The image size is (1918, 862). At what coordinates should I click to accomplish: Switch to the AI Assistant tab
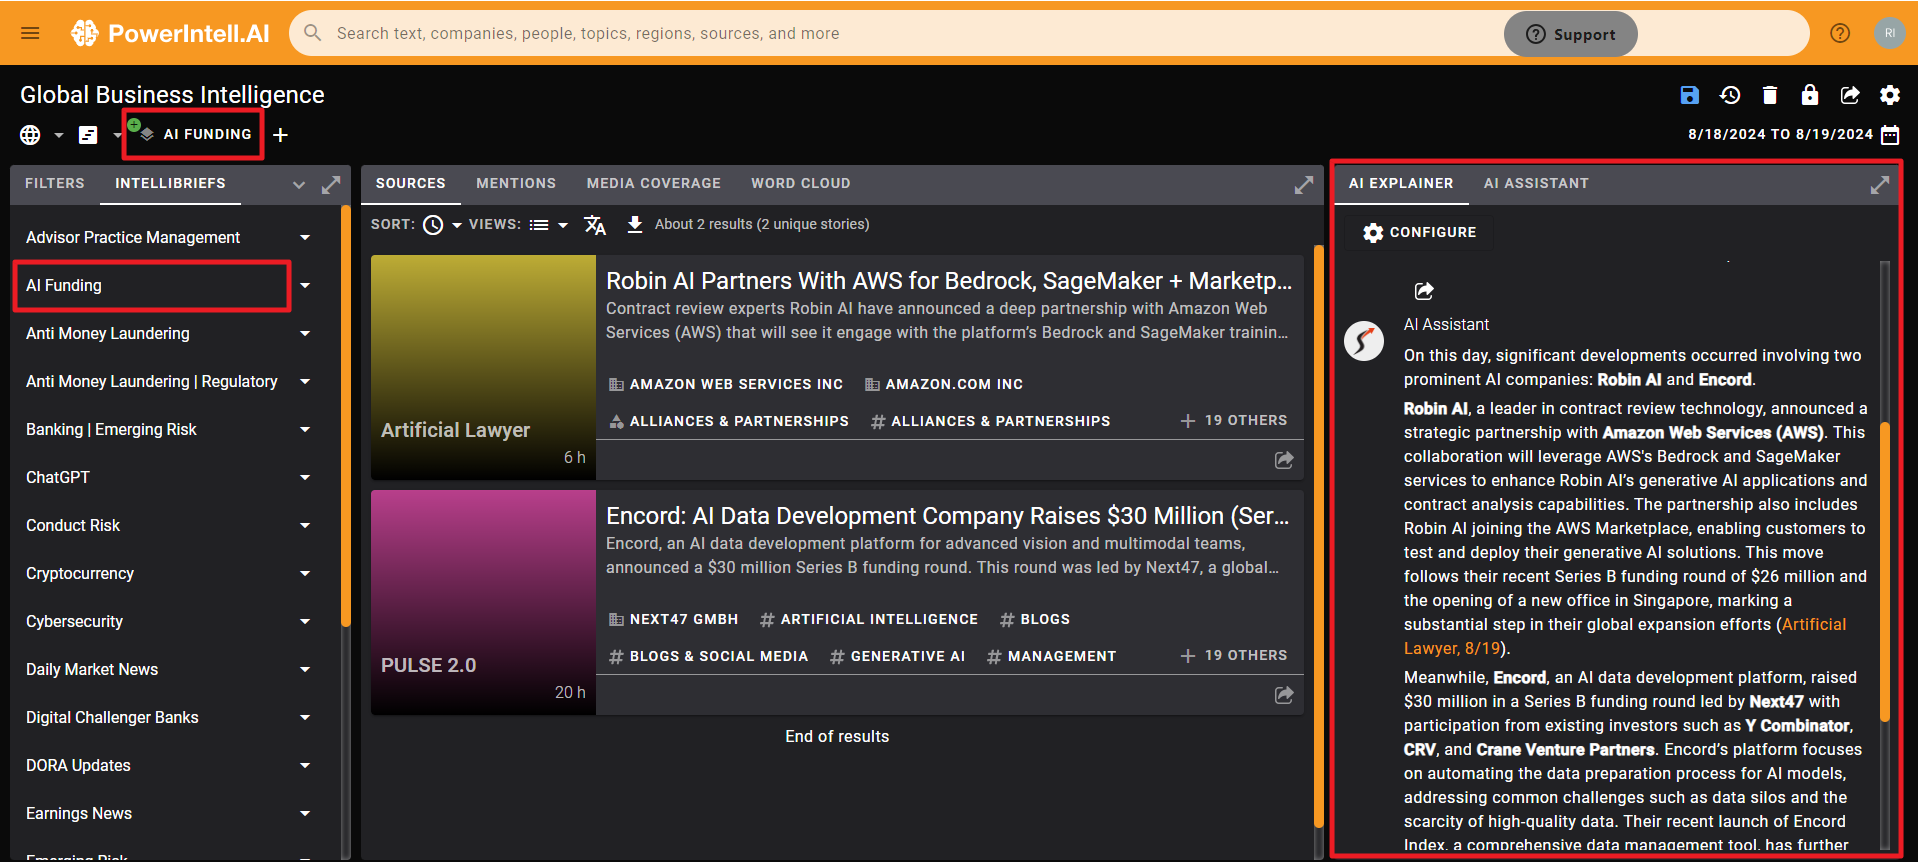point(1536,184)
